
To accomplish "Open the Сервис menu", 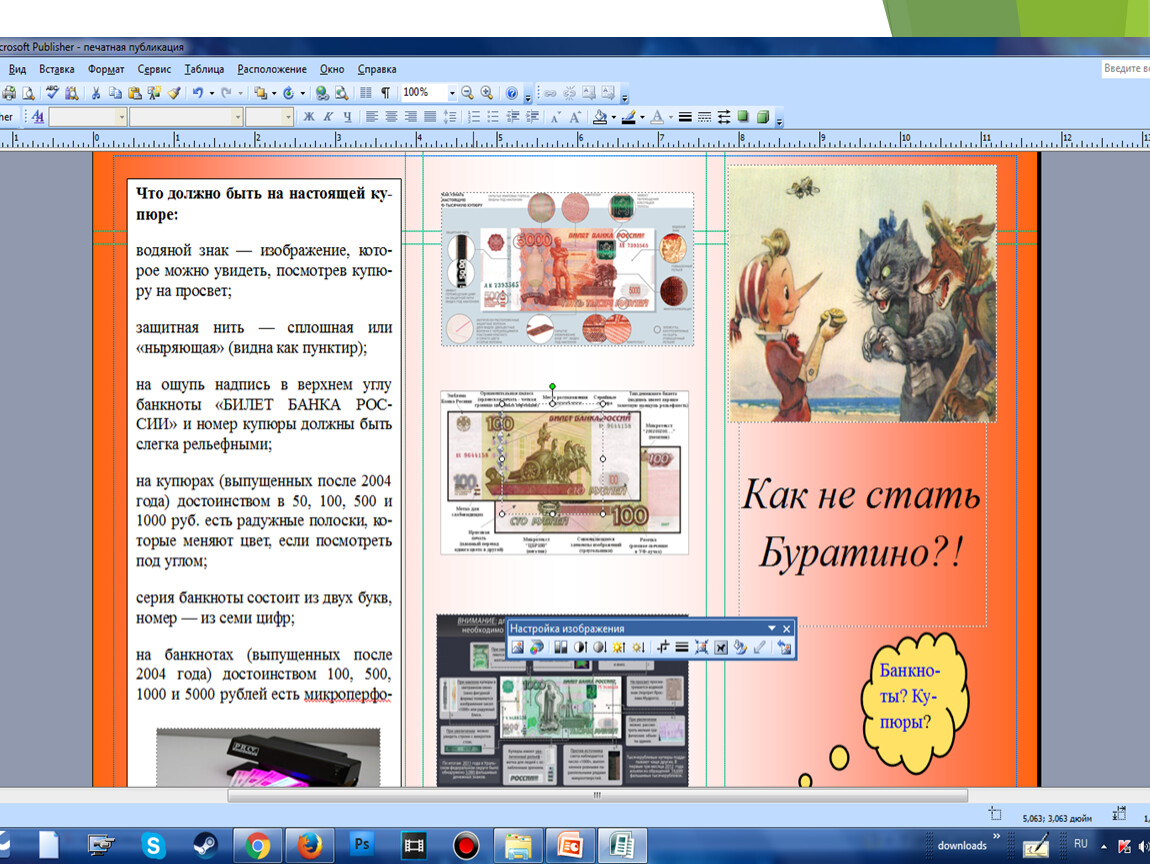I will coord(154,69).
